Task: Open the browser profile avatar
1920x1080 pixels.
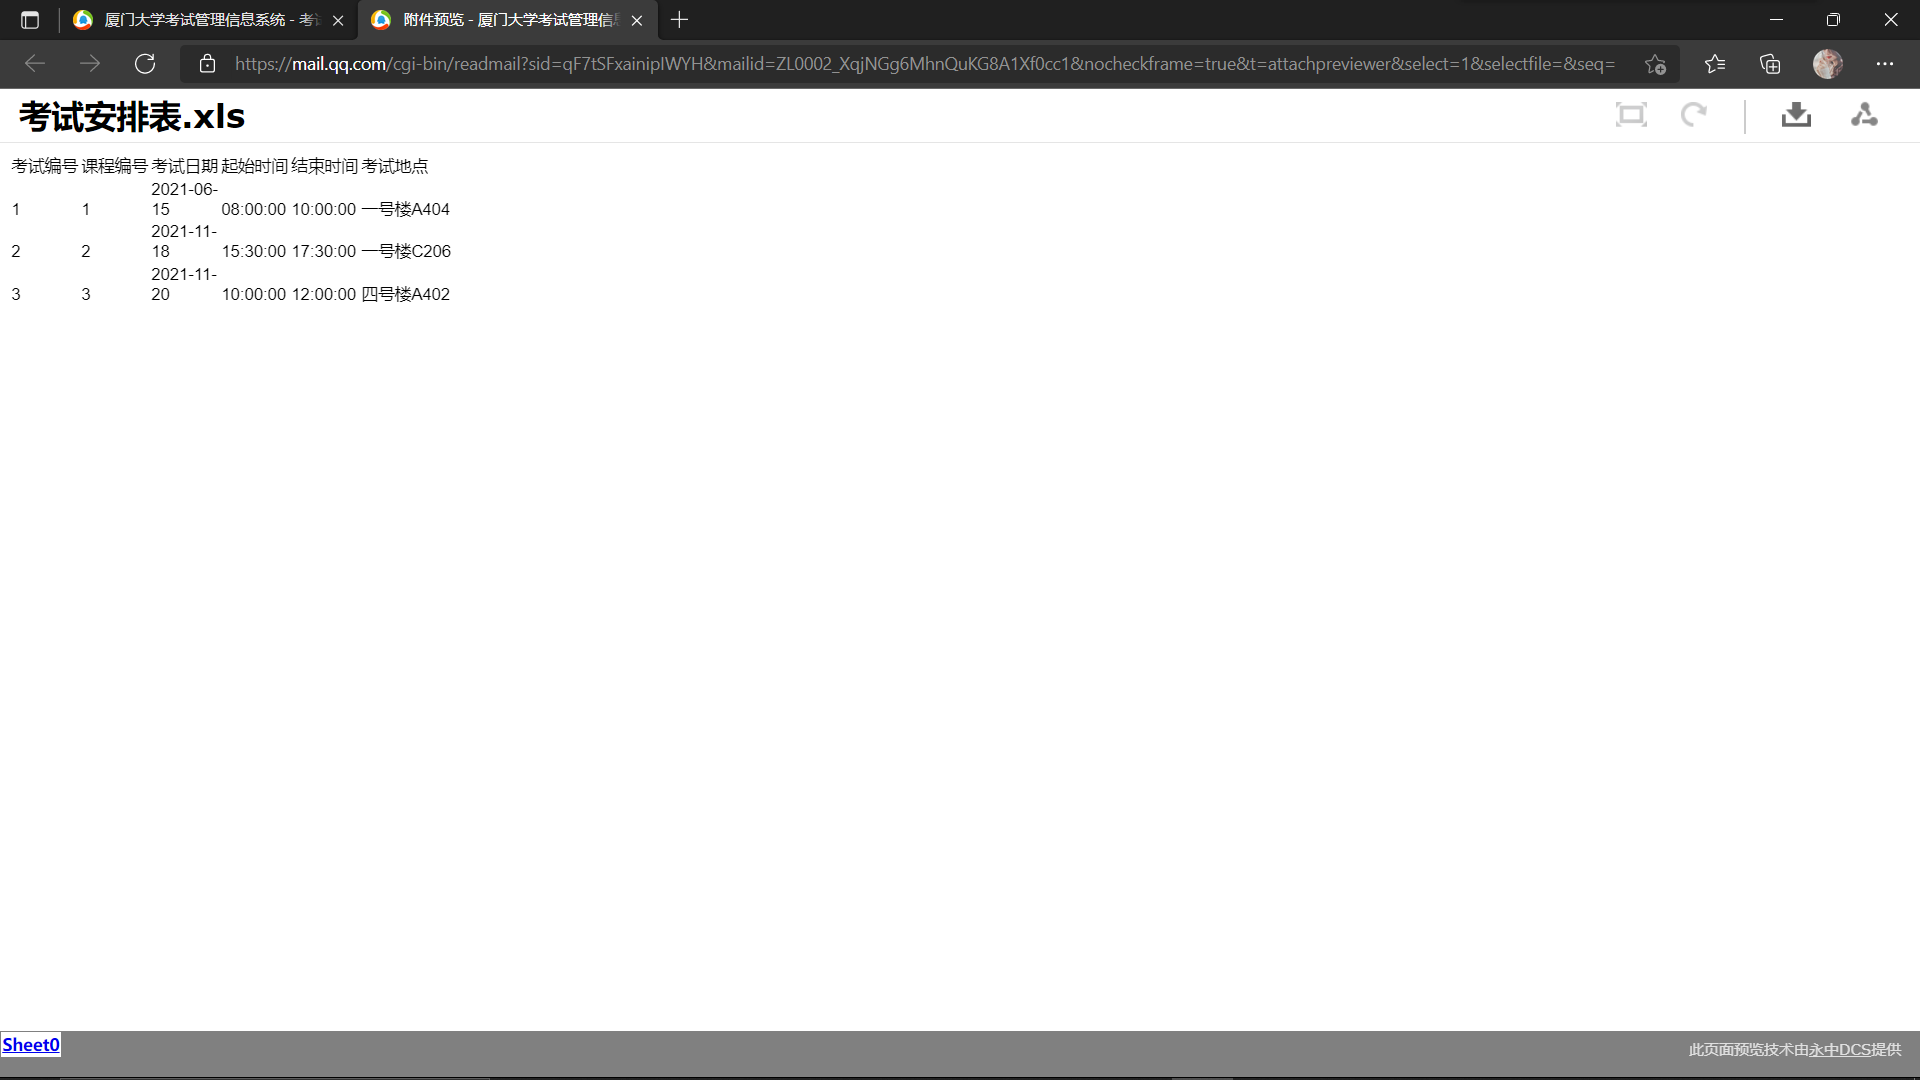Action: point(1827,64)
